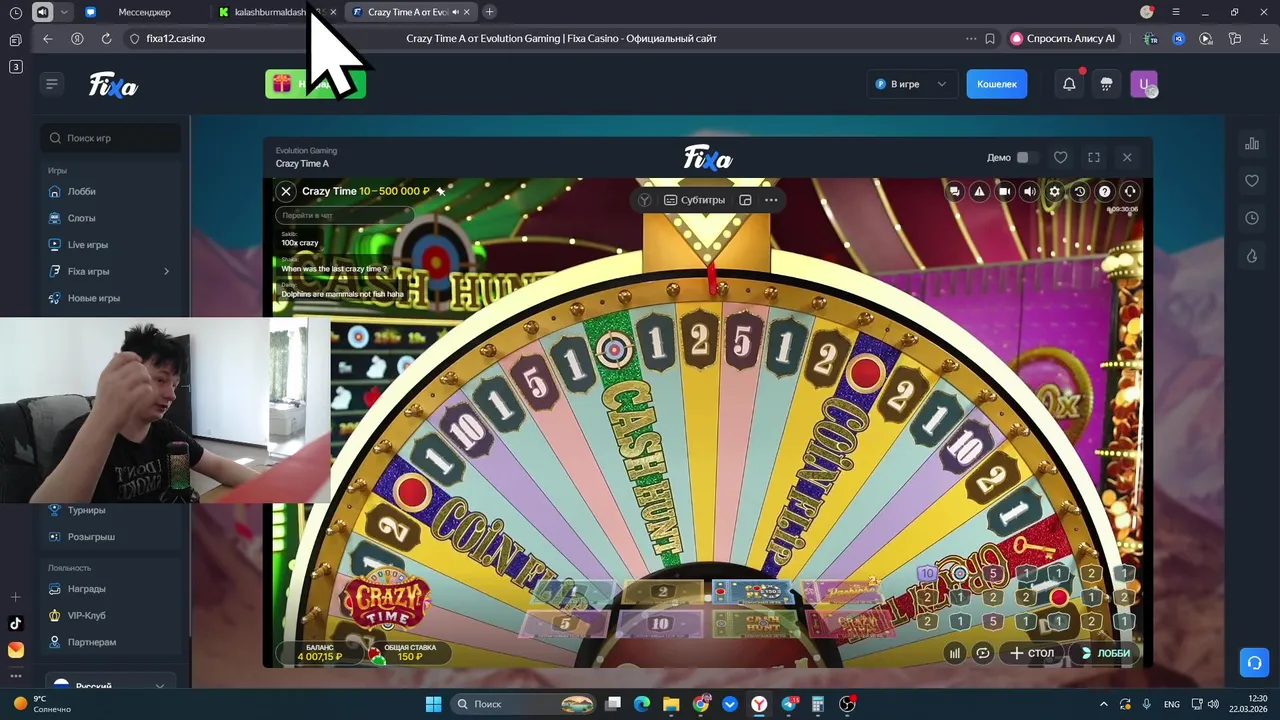This screenshot has width=1280, height=720.
Task: Open Награды in sidebar
Action: tap(86, 589)
